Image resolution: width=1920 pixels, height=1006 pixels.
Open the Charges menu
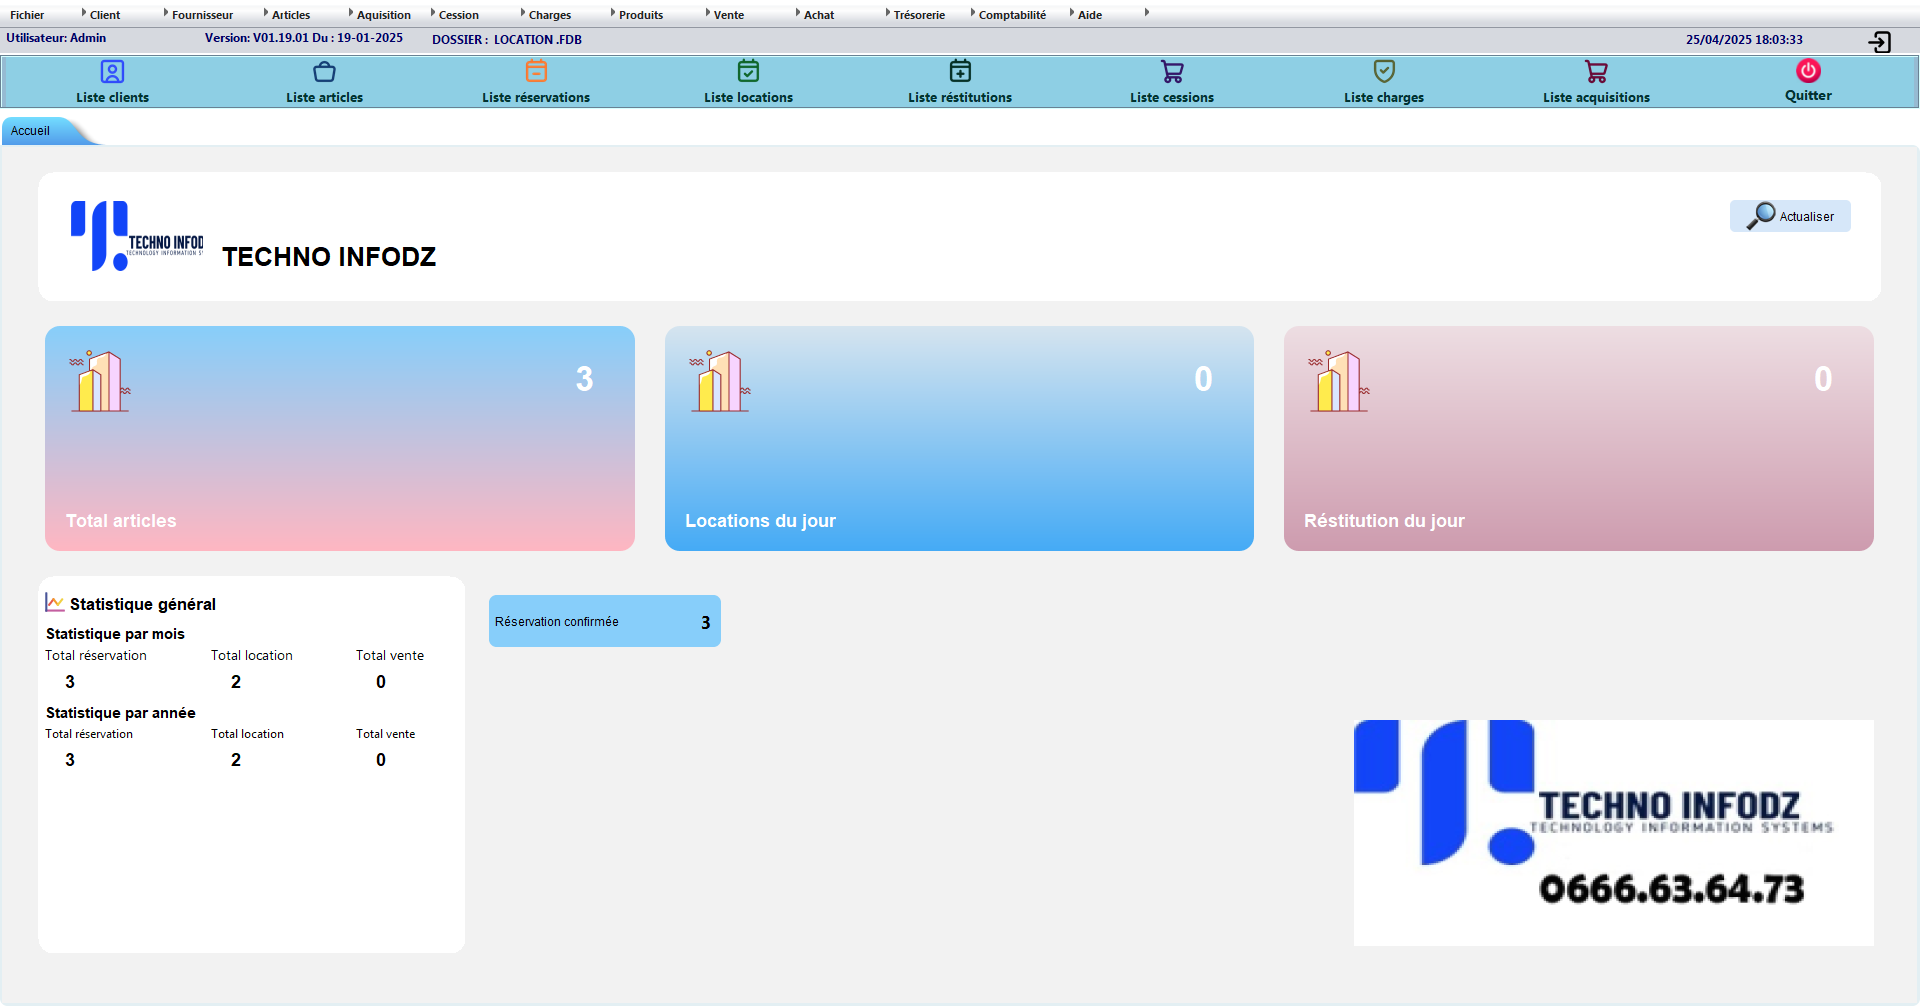pos(550,15)
